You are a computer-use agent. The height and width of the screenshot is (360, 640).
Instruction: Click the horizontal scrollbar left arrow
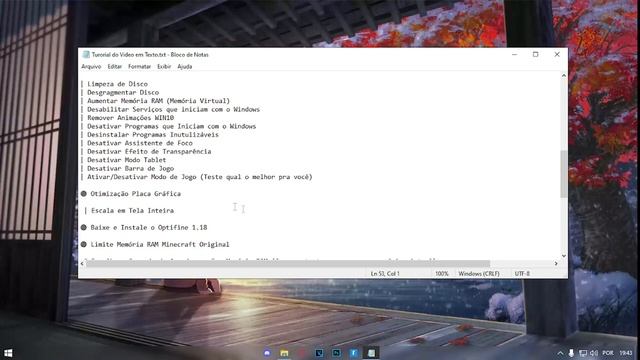[82, 264]
